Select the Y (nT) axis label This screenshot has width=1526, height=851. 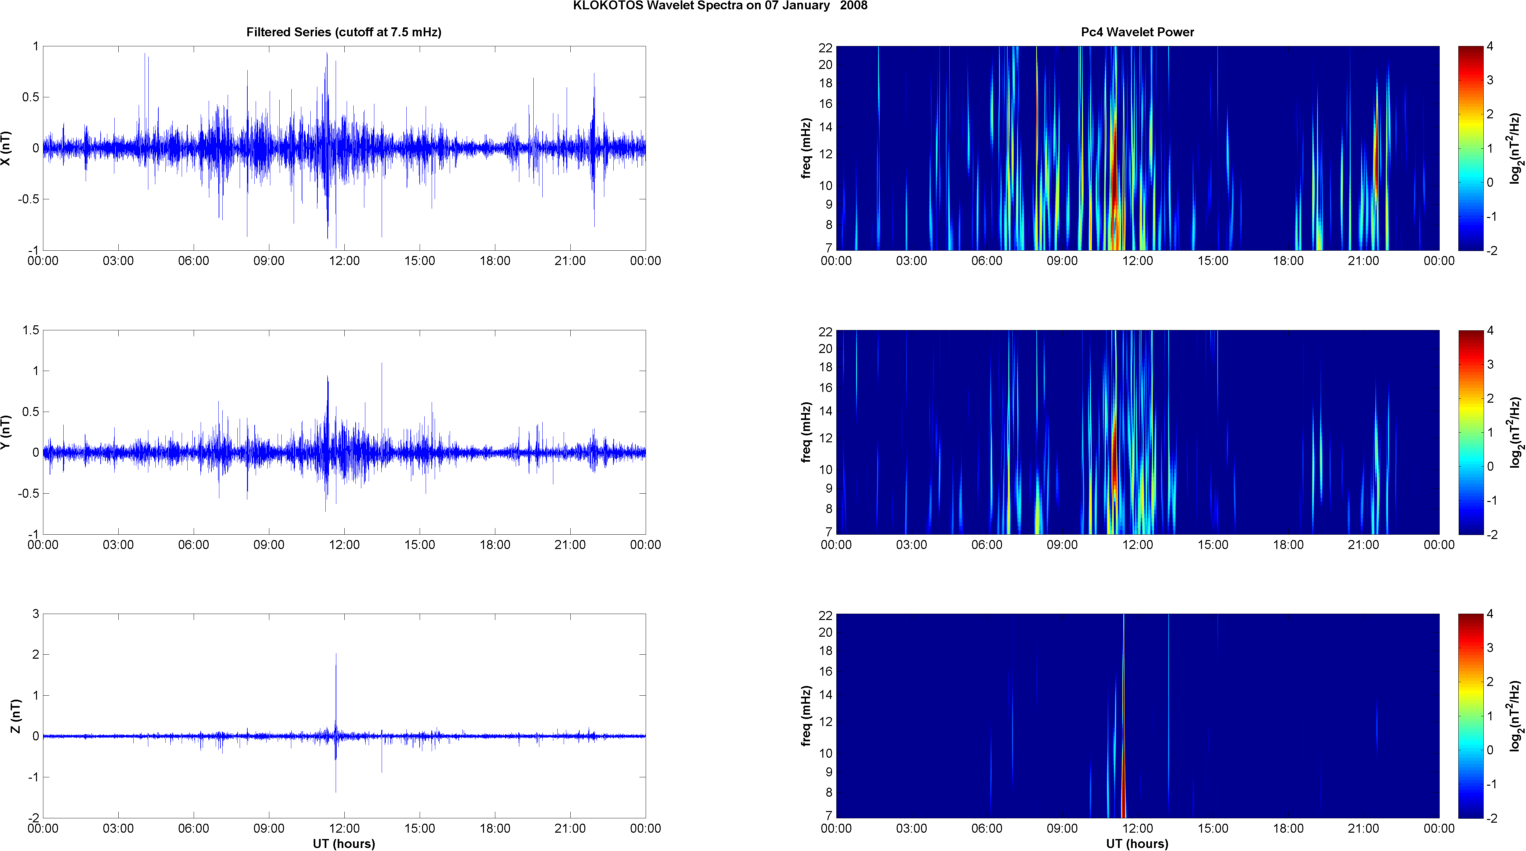(x=7, y=432)
